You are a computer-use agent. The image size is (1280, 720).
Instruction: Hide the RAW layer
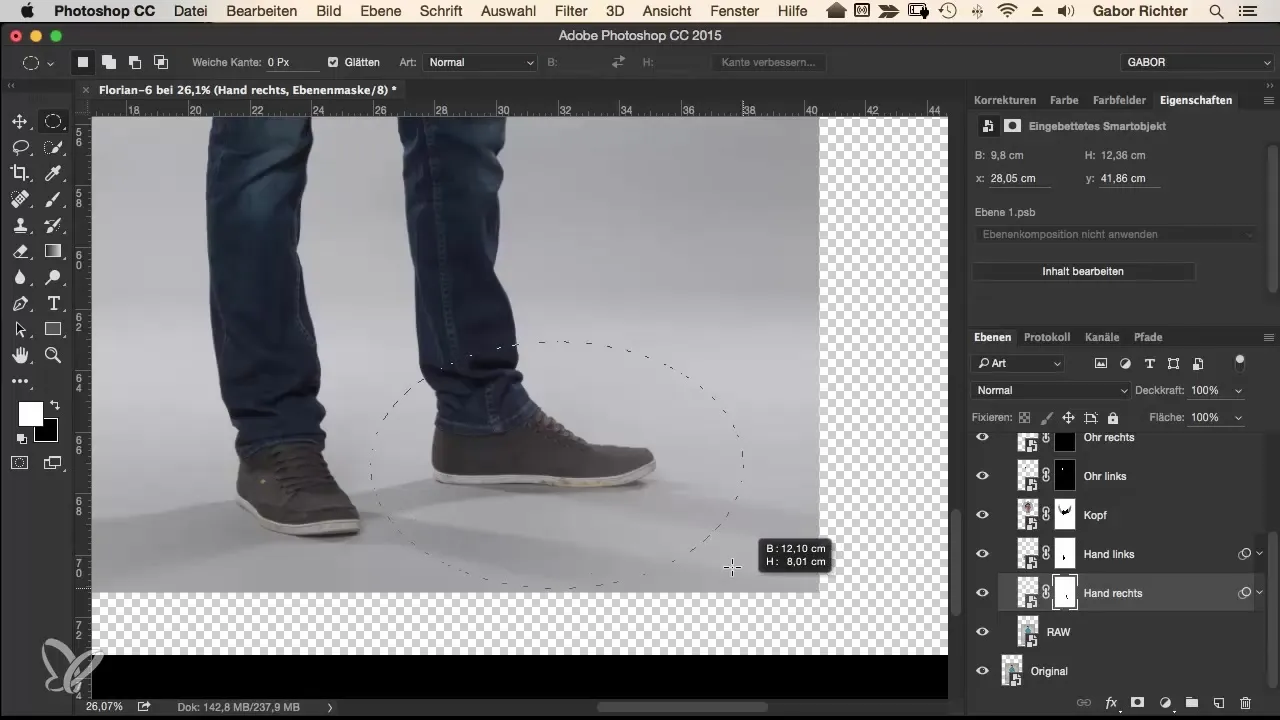[982, 632]
